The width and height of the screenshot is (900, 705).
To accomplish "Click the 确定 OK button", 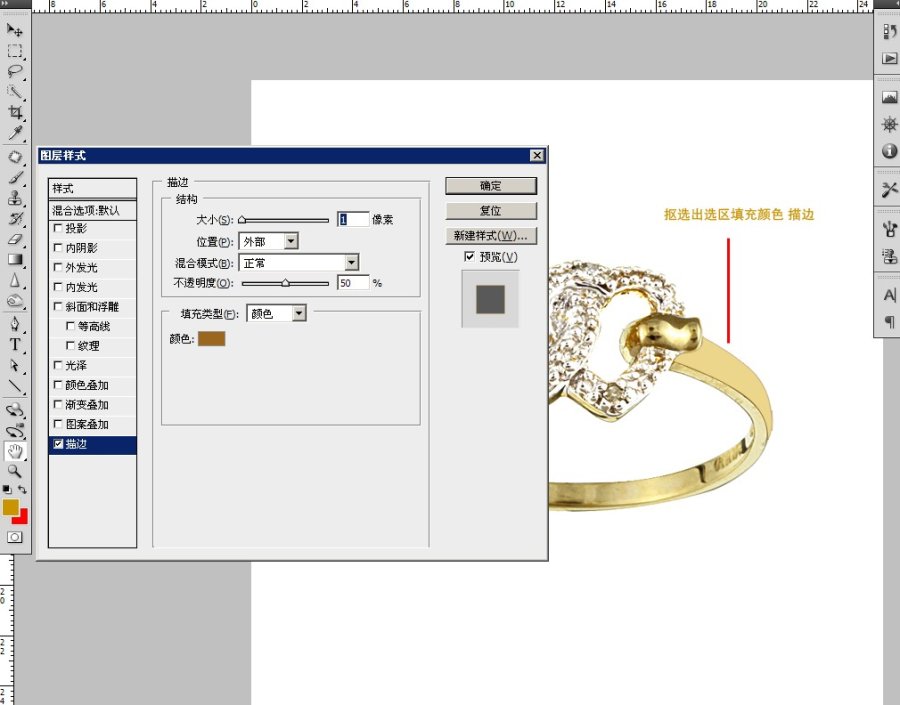I will (x=491, y=186).
